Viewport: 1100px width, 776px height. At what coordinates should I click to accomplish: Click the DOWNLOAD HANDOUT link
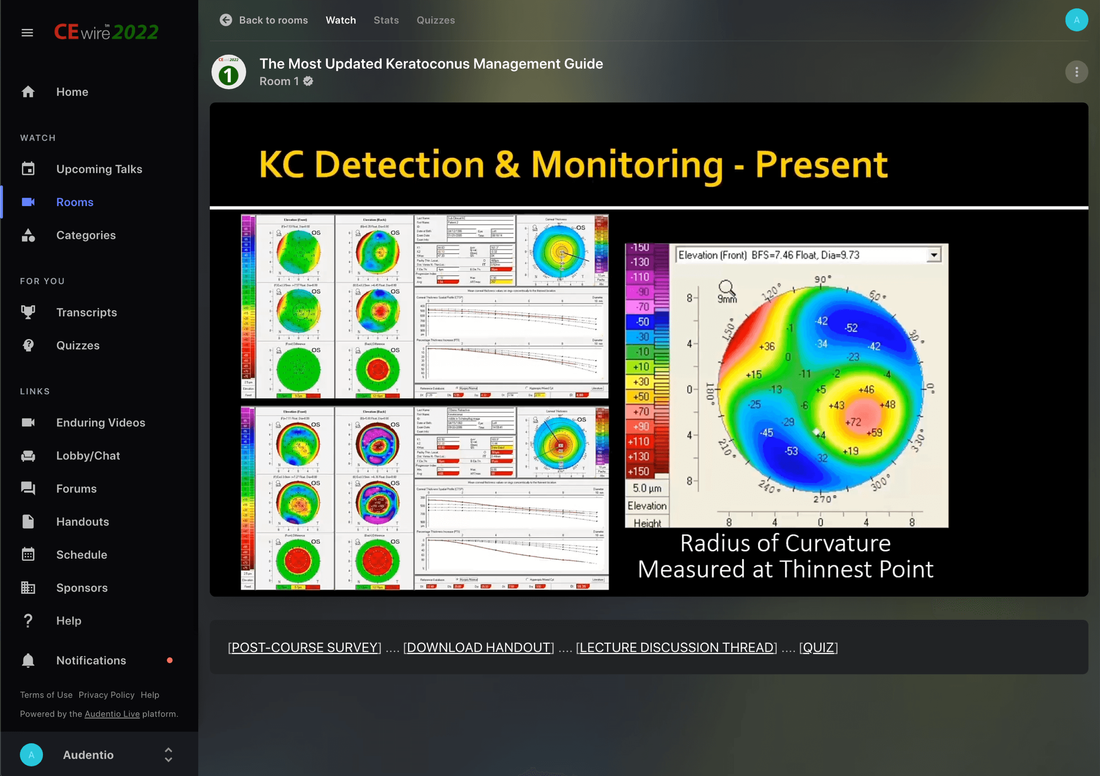(478, 648)
